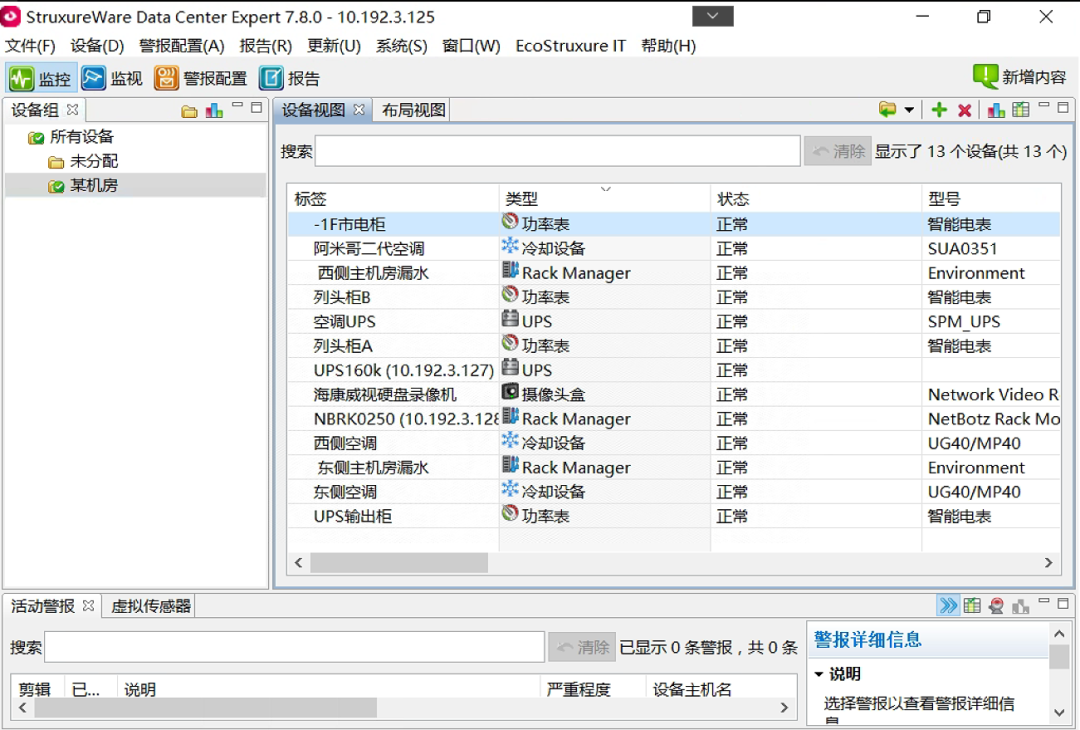Select the 西侧空调 device row
Screen dimensions: 1080x730
tap(674, 443)
